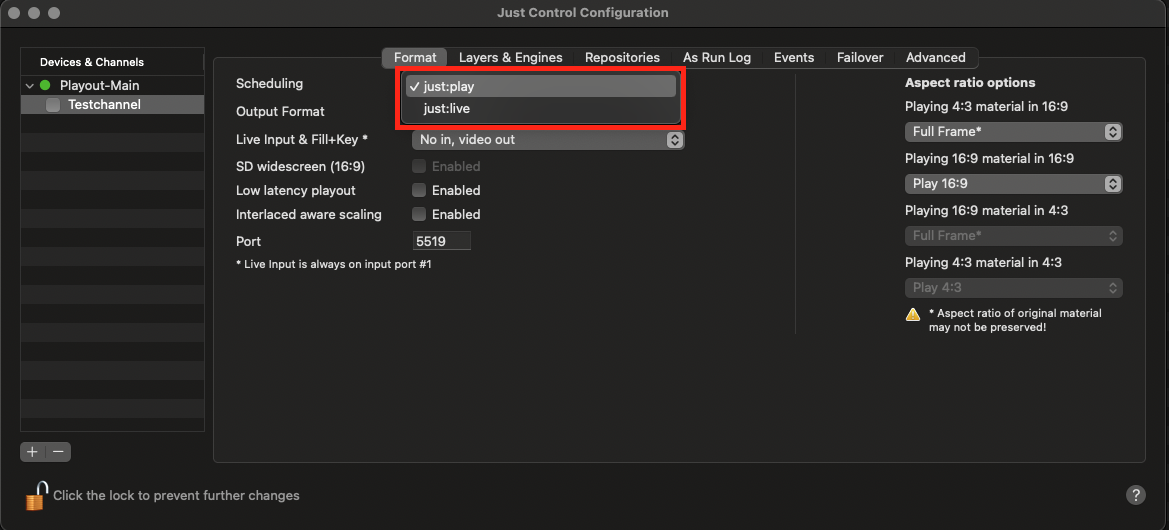
Task: Click the Aspect ratio options heading
Action: tap(970, 82)
